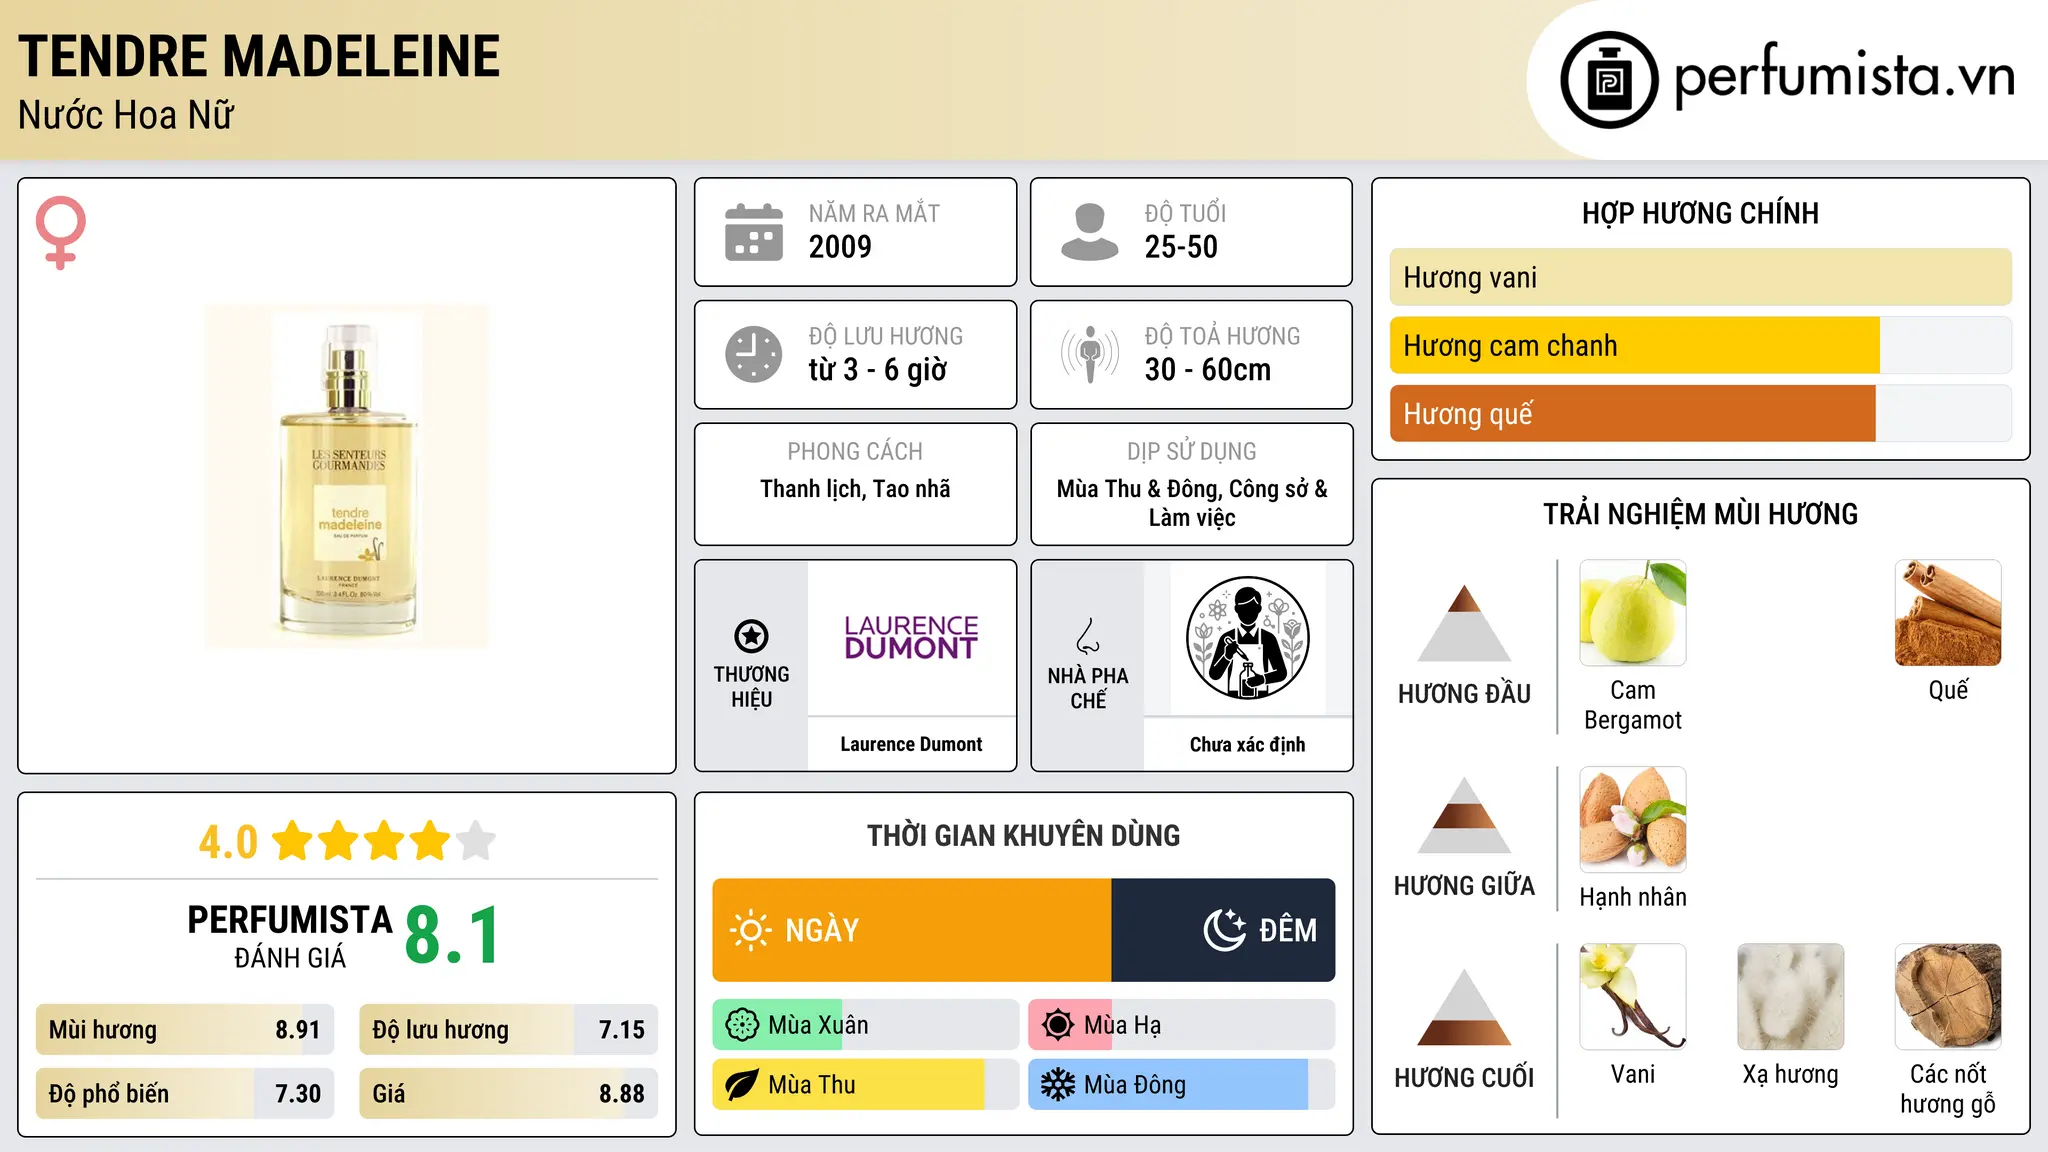
Task: Click the Cam Bergamot note label
Action: coord(1633,705)
